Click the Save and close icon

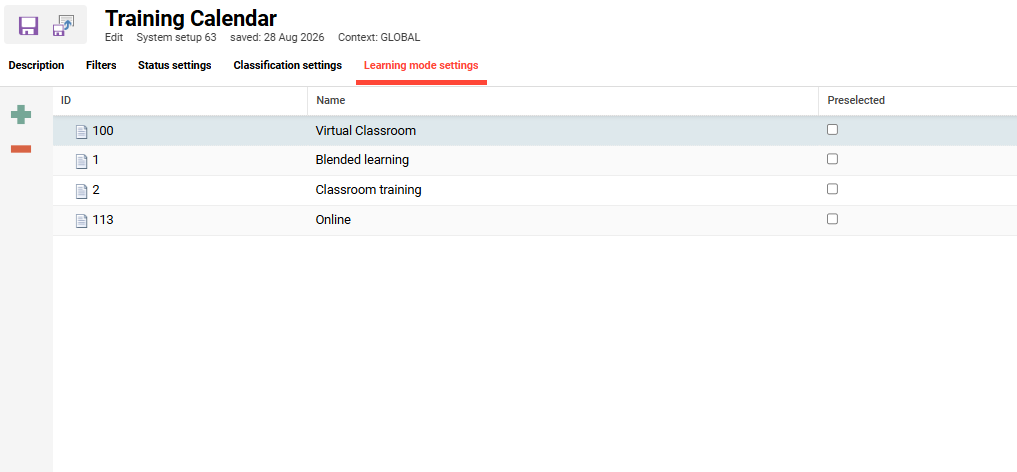point(63,25)
